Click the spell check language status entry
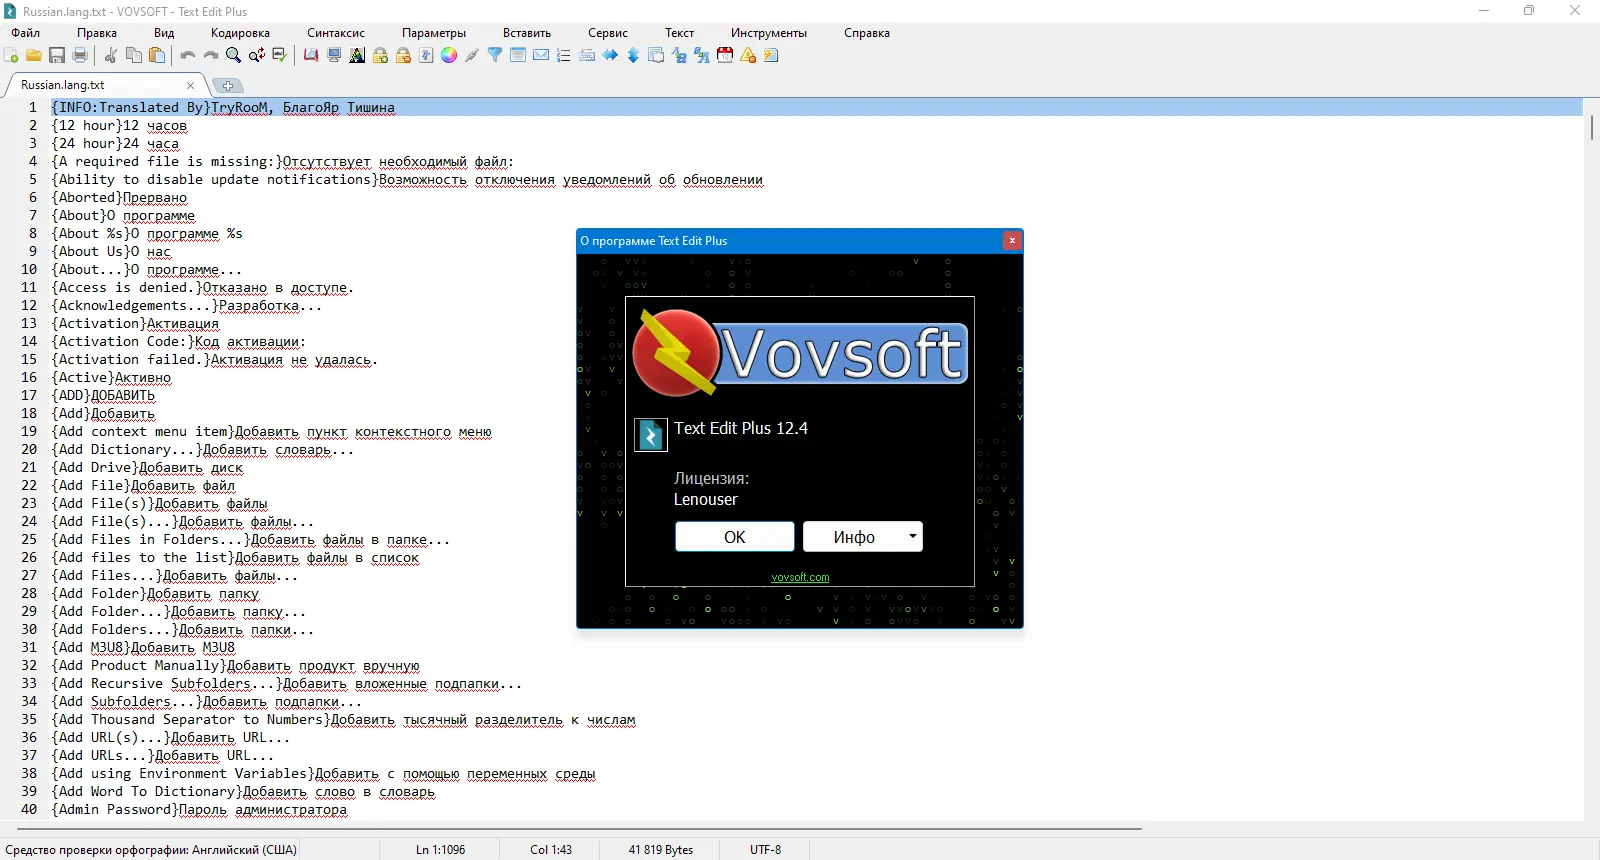 (151, 850)
